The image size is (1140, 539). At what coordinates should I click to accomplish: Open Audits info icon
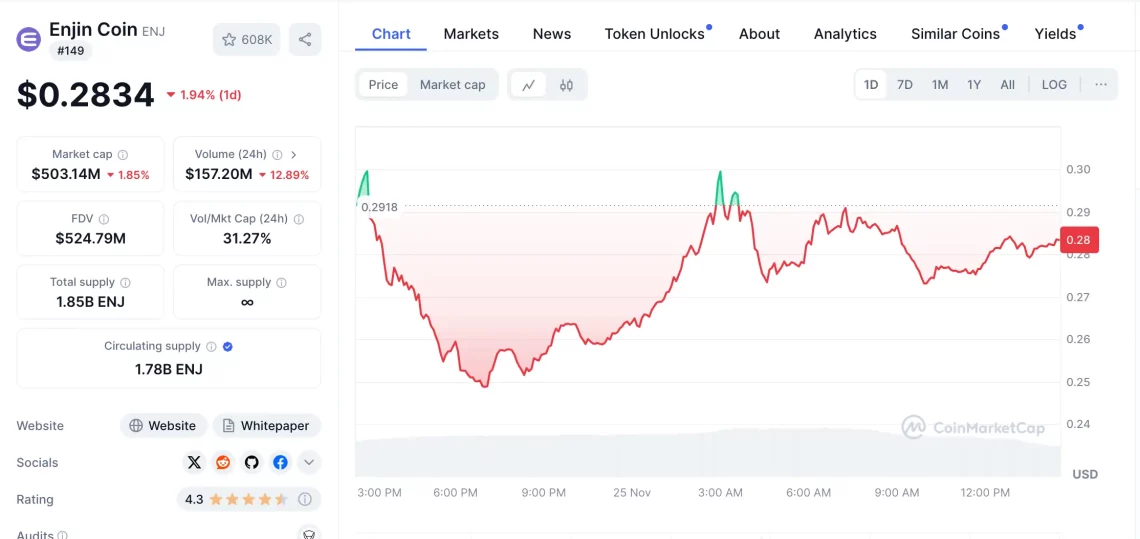(62, 535)
